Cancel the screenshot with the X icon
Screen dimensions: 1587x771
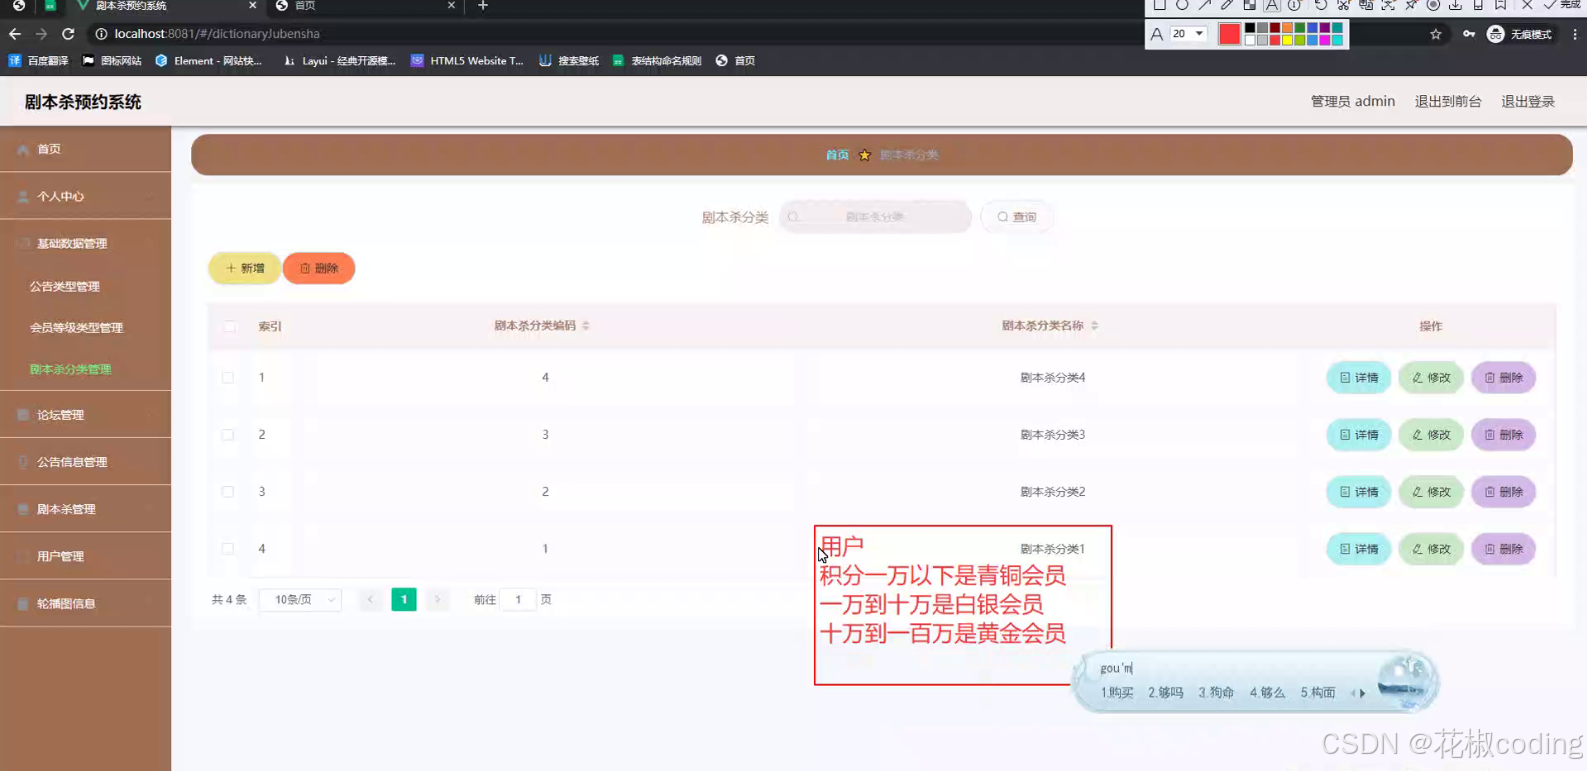(x=1527, y=5)
